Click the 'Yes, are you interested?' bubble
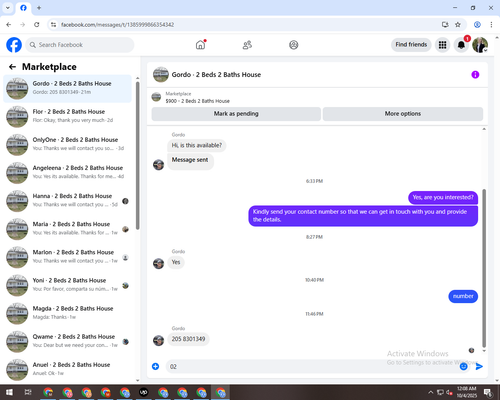The width and height of the screenshot is (500, 400). [443, 197]
